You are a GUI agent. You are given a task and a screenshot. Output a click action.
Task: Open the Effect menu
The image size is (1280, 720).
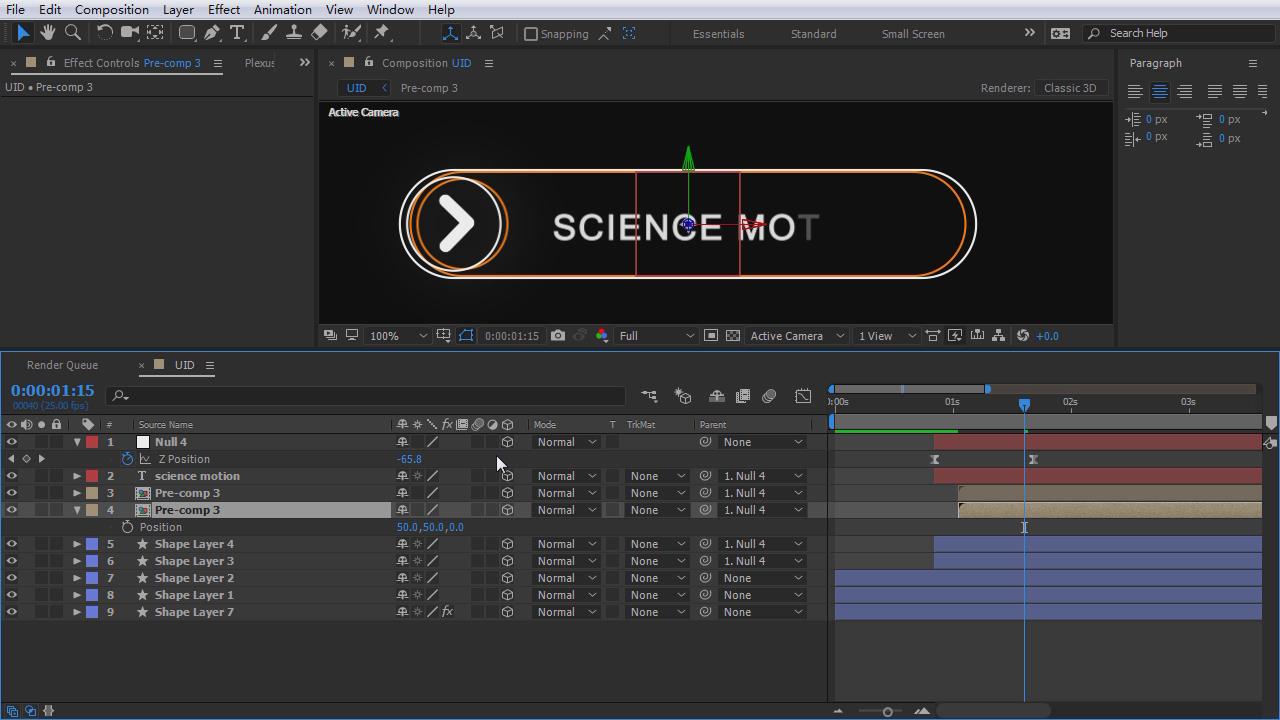click(224, 9)
